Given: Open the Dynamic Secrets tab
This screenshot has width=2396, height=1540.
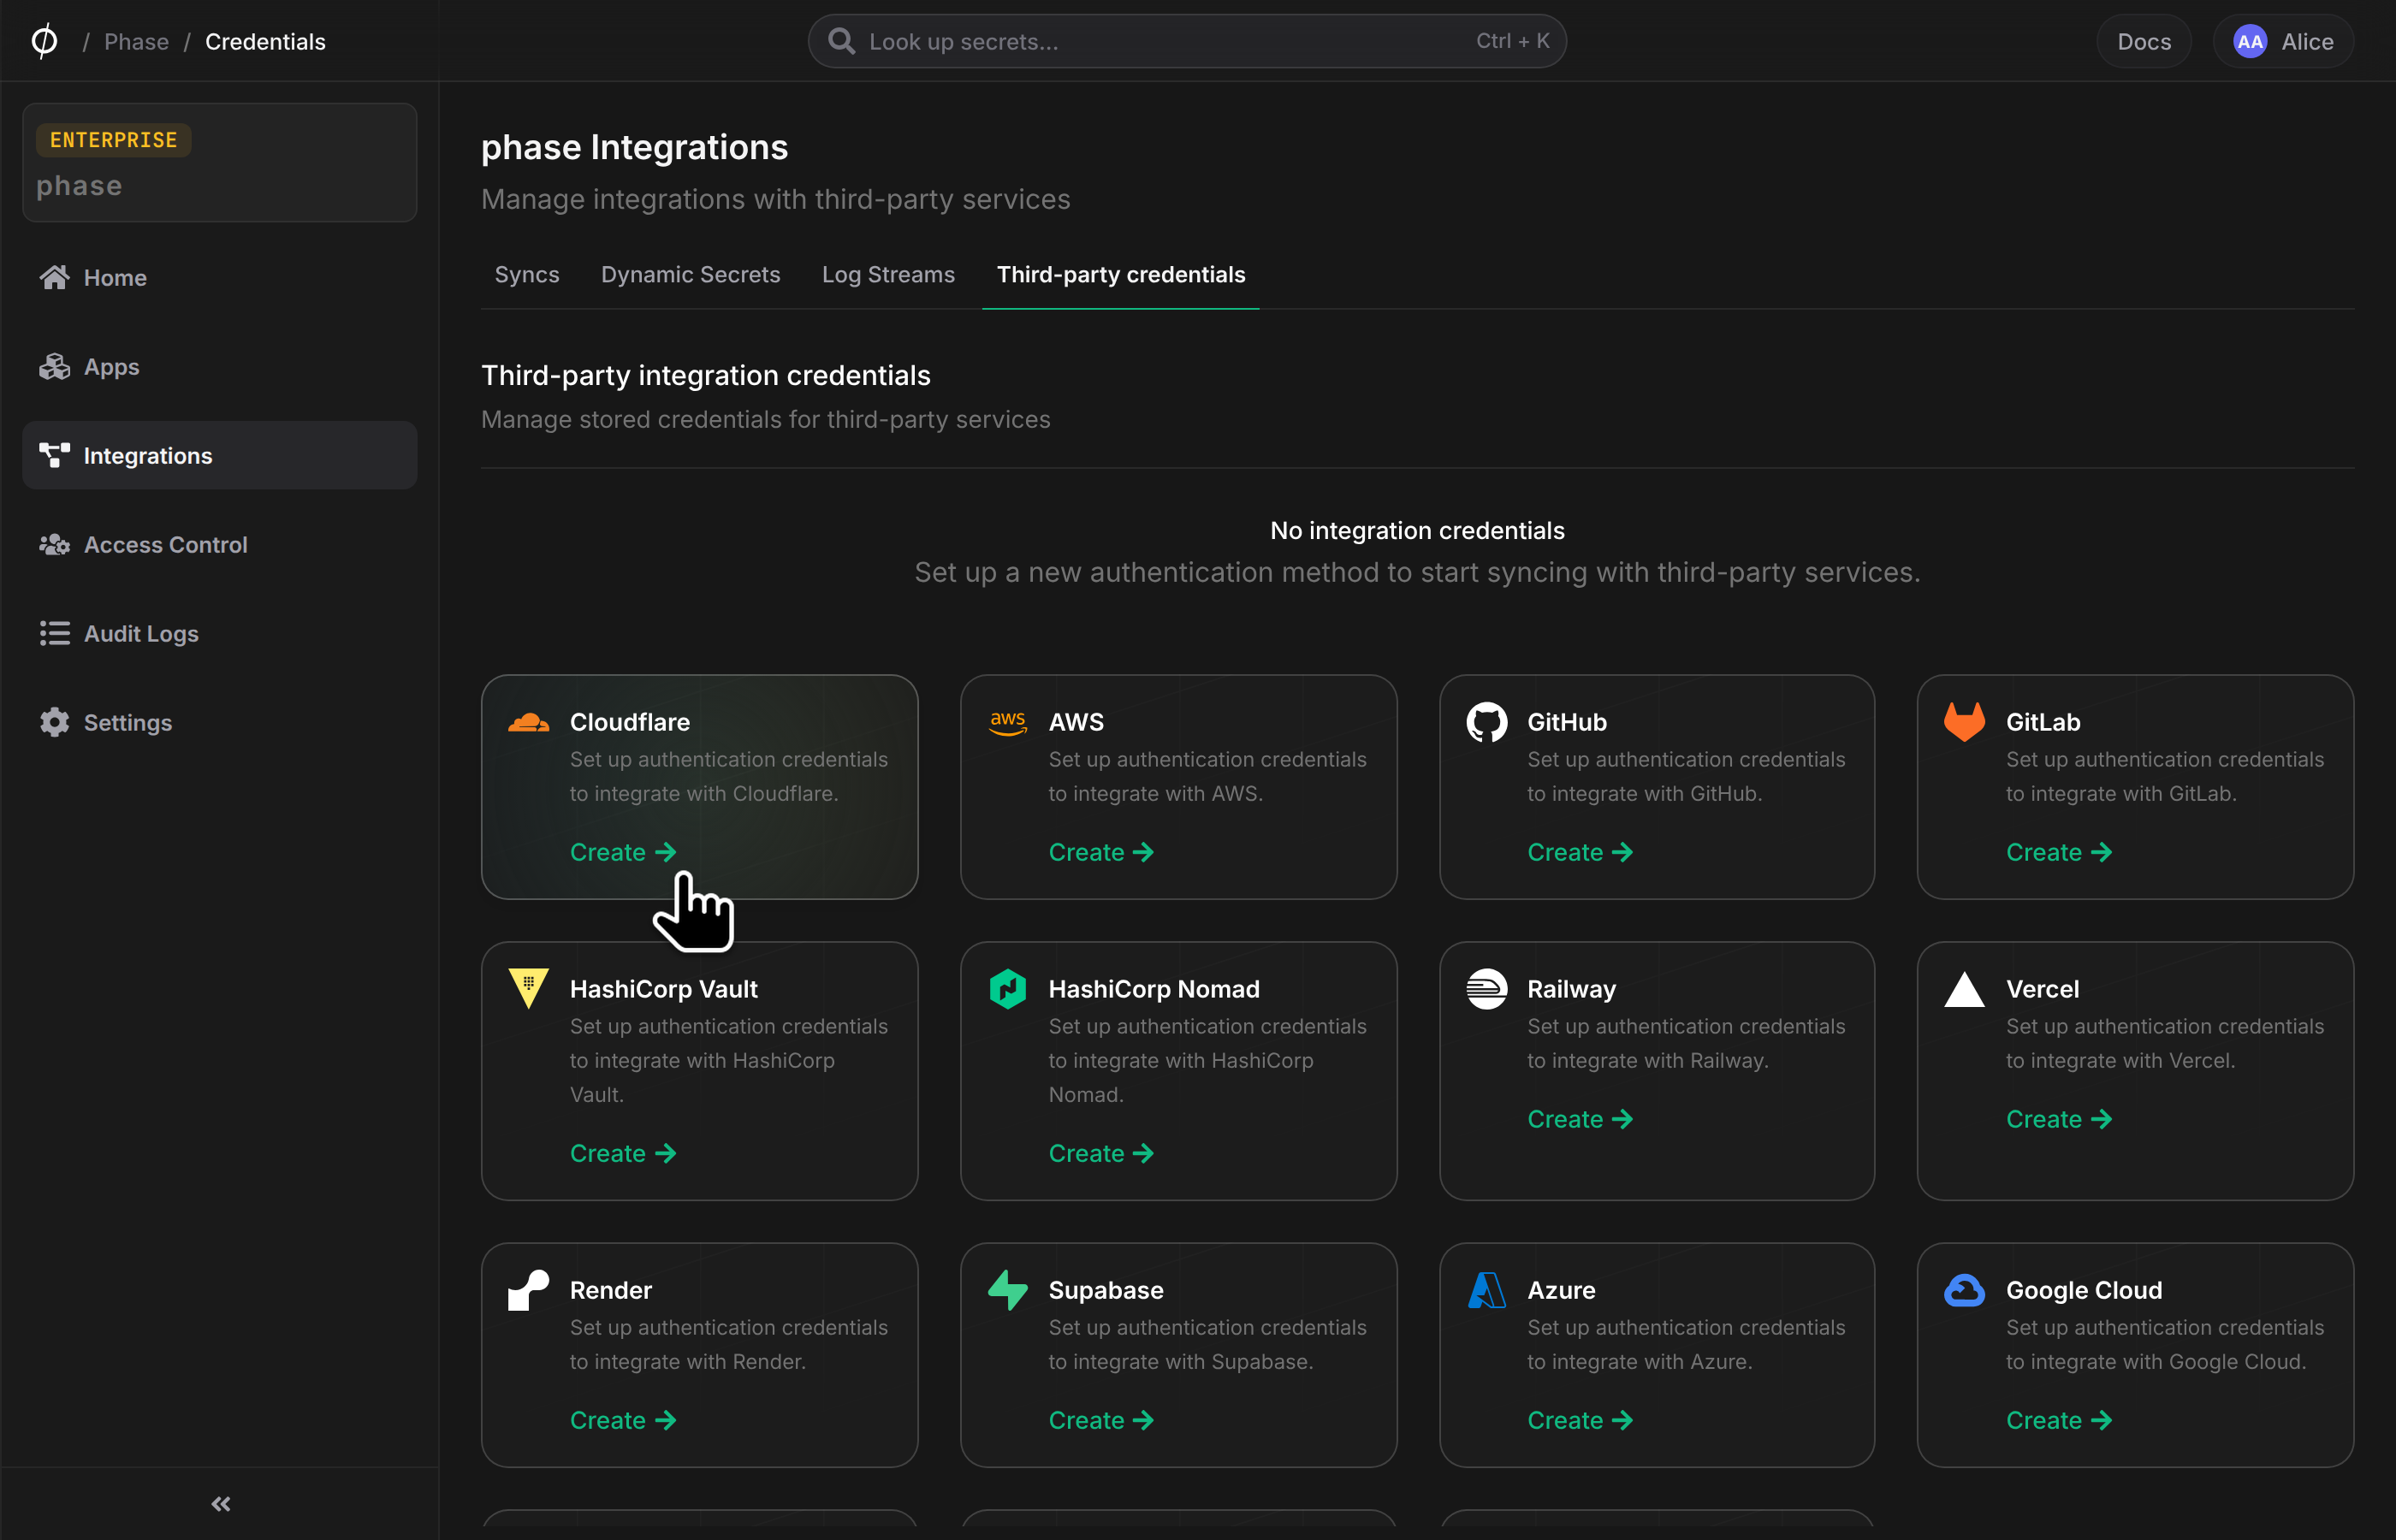Looking at the screenshot, I should click(690, 274).
